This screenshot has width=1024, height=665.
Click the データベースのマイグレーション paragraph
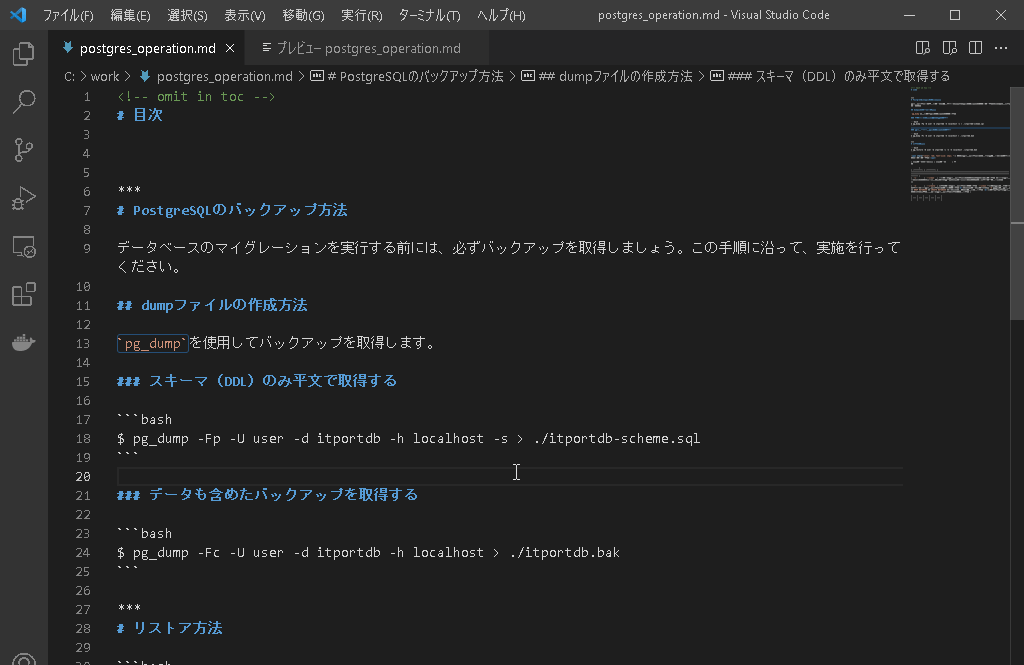509,257
